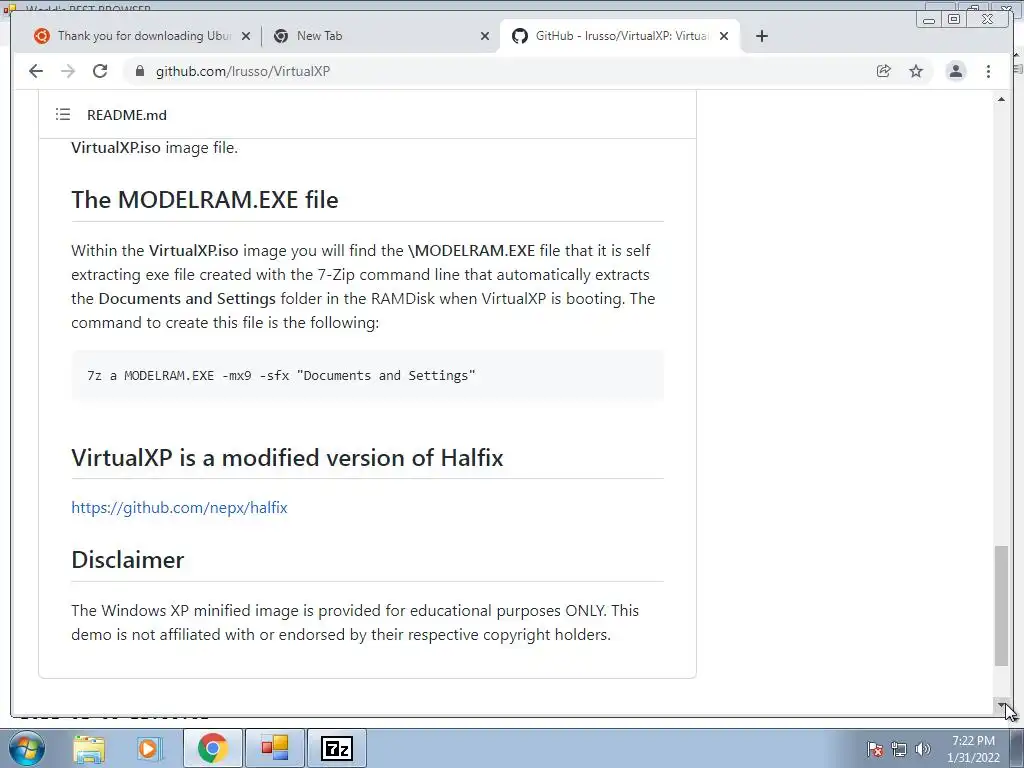Viewport: 1024px width, 768px height.
Task: Open the Chrome profile menu
Action: click(955, 71)
